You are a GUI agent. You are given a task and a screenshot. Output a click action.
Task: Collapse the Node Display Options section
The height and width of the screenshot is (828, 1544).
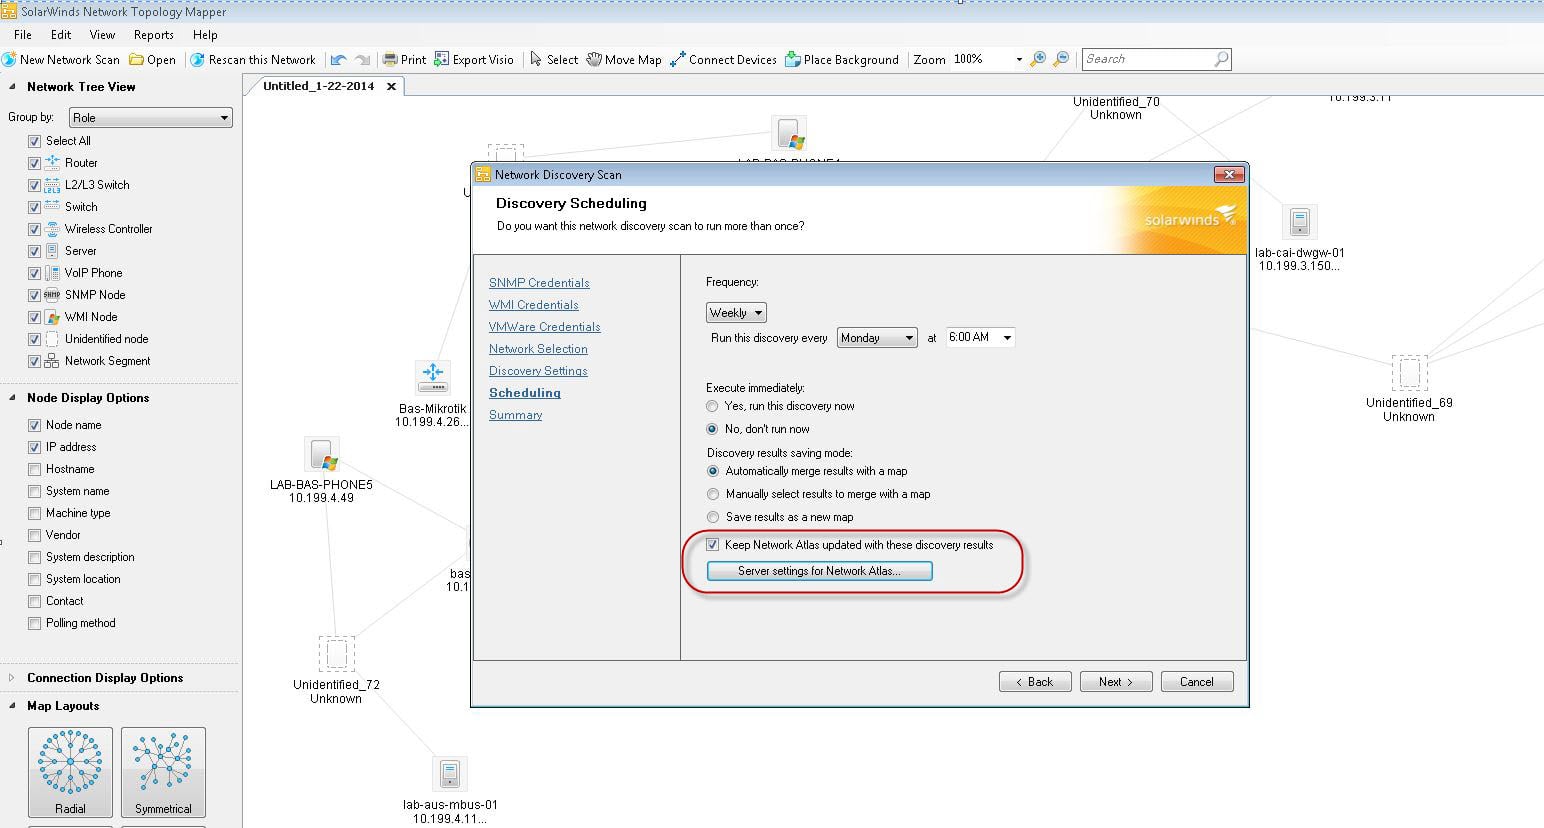pyautogui.click(x=13, y=398)
